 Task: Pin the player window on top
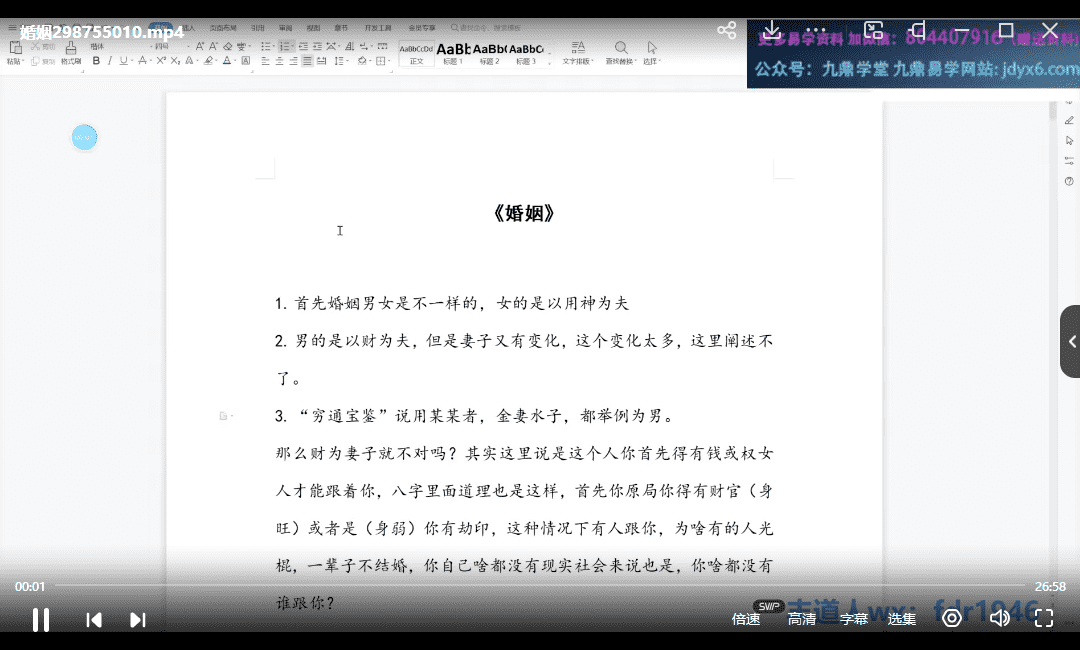click(918, 31)
